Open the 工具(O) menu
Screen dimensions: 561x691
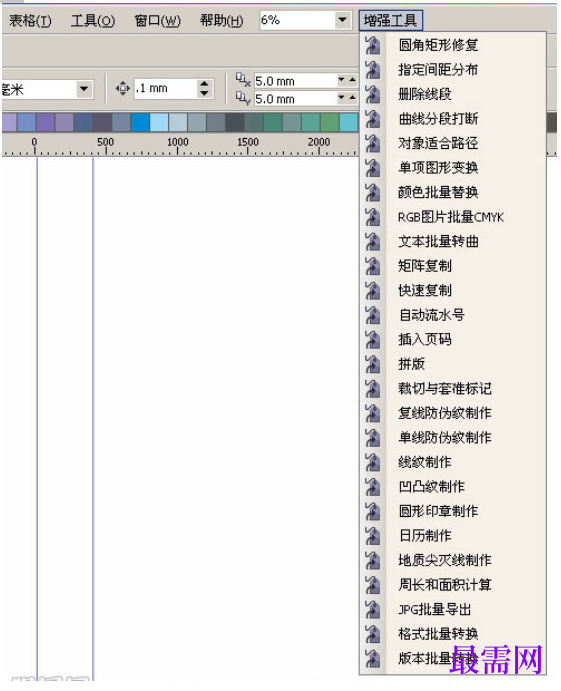coord(93,21)
